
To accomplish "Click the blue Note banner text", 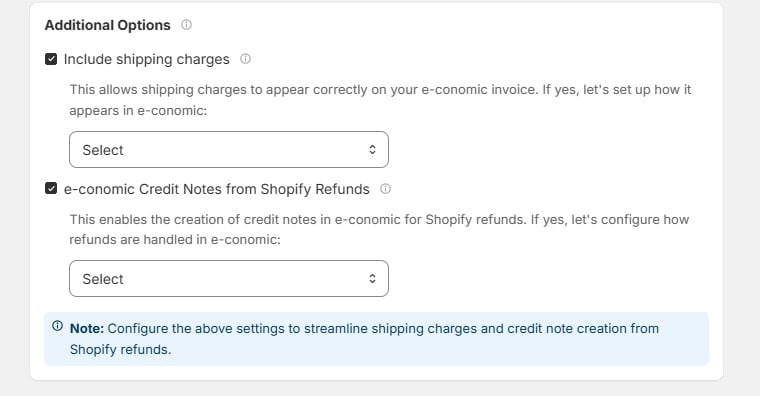I will pos(364,339).
